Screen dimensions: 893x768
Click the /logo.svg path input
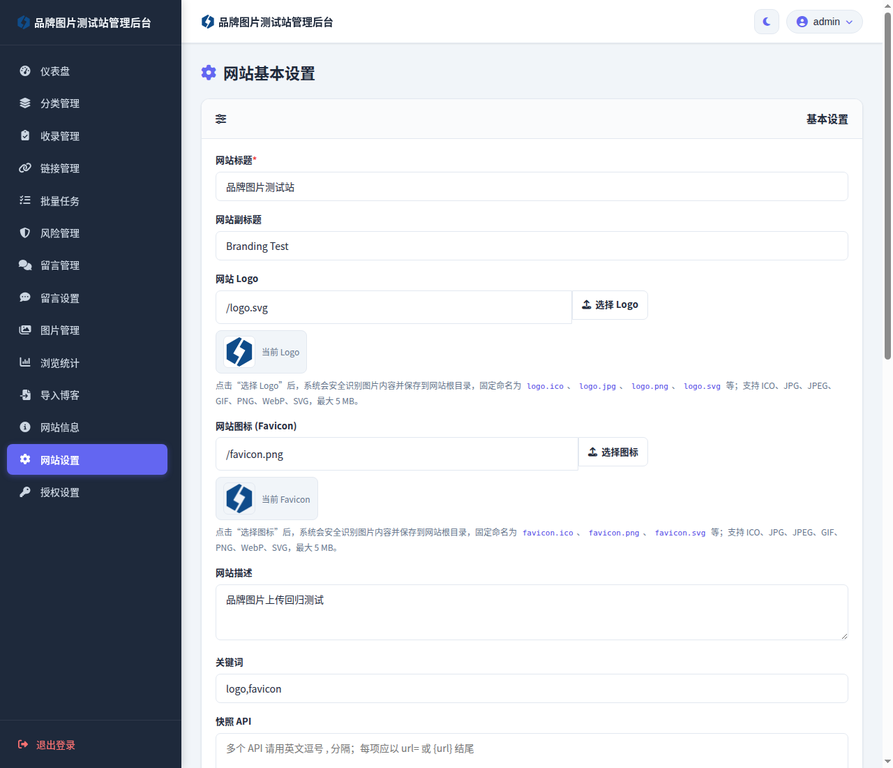pyautogui.click(x=394, y=307)
